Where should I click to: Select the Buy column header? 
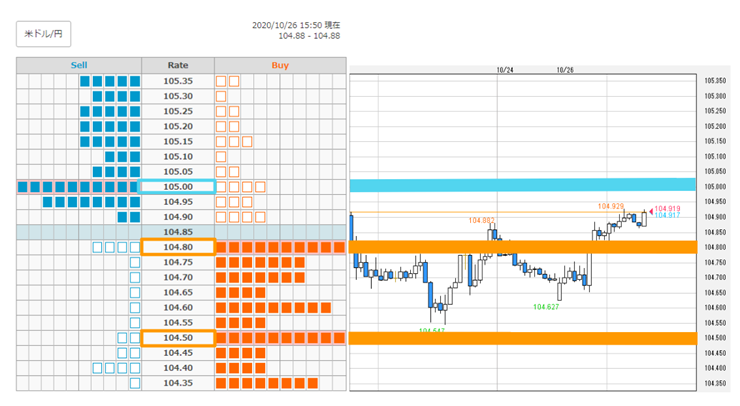point(280,65)
